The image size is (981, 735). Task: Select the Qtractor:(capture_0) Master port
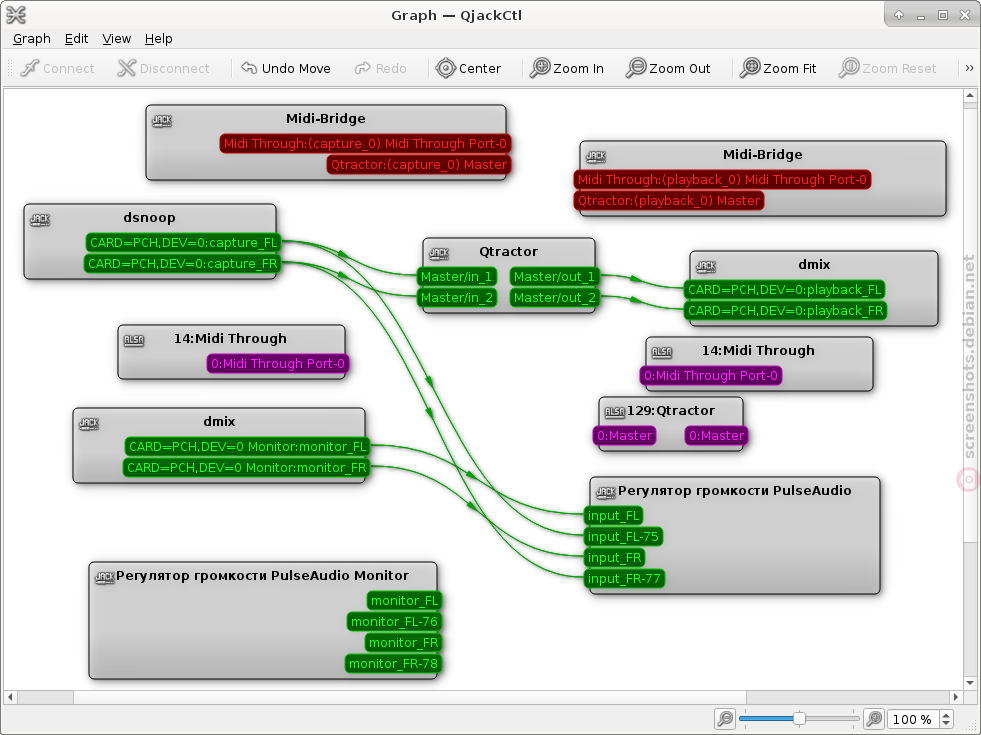(419, 165)
